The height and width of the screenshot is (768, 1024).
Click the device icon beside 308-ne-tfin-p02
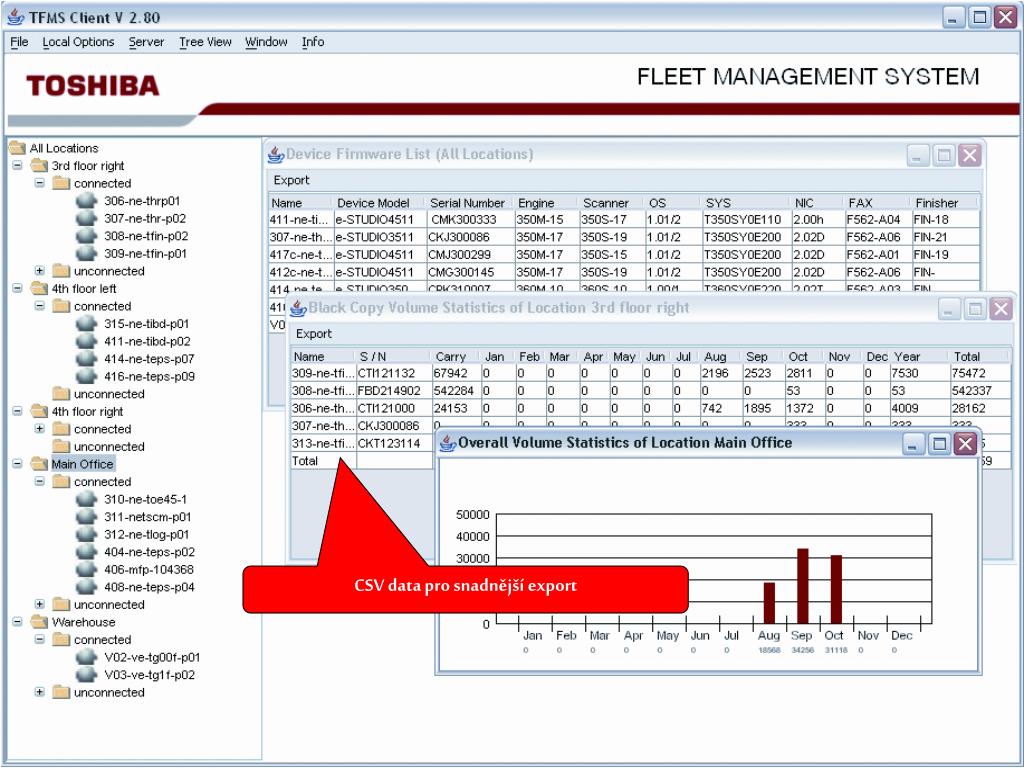click(86, 236)
